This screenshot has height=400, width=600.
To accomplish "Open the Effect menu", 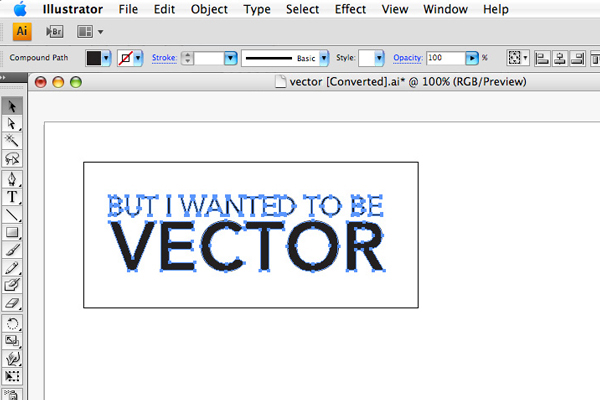I will pos(350,9).
